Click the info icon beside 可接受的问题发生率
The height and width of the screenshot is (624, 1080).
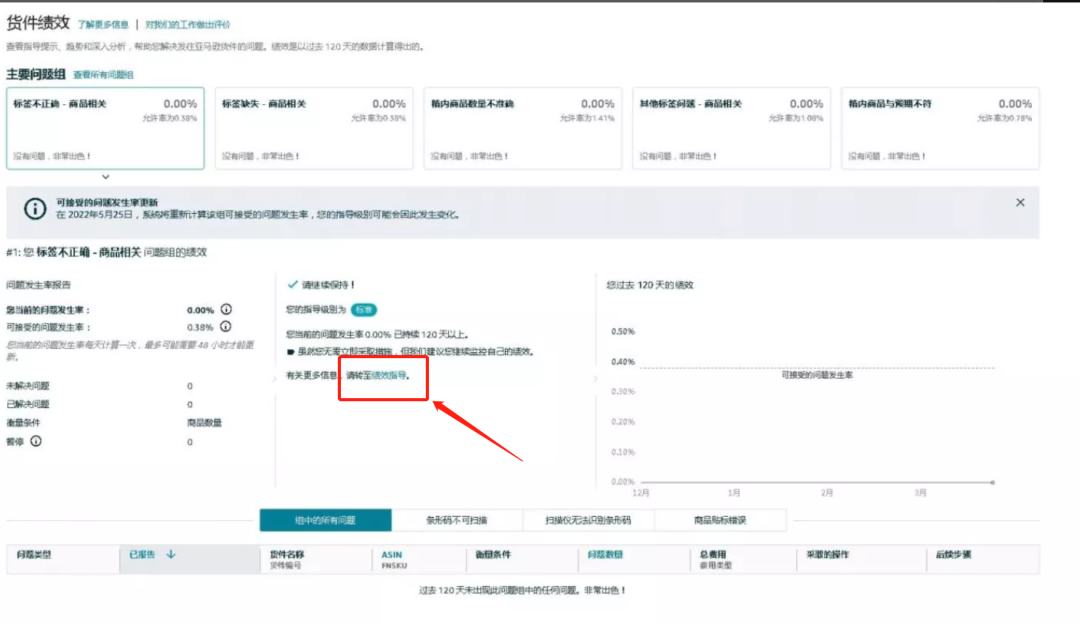(x=226, y=326)
